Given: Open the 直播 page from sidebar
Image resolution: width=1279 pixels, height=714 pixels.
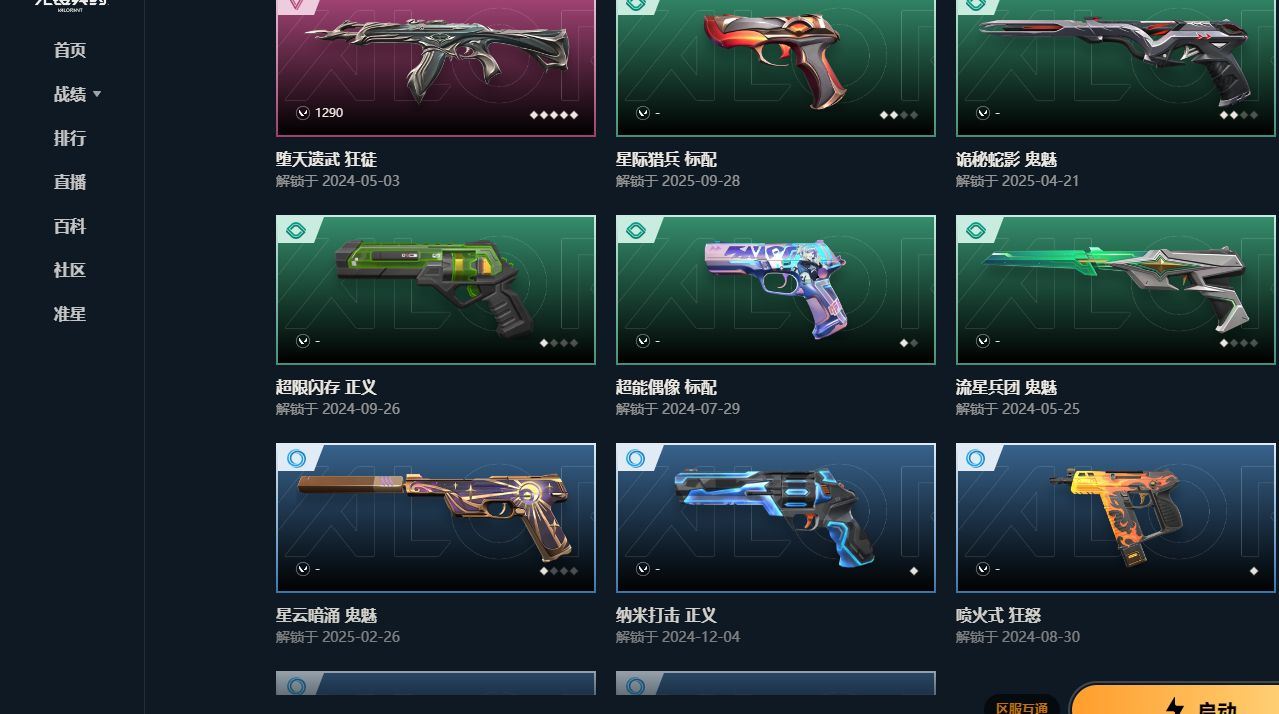Looking at the screenshot, I should tap(70, 182).
